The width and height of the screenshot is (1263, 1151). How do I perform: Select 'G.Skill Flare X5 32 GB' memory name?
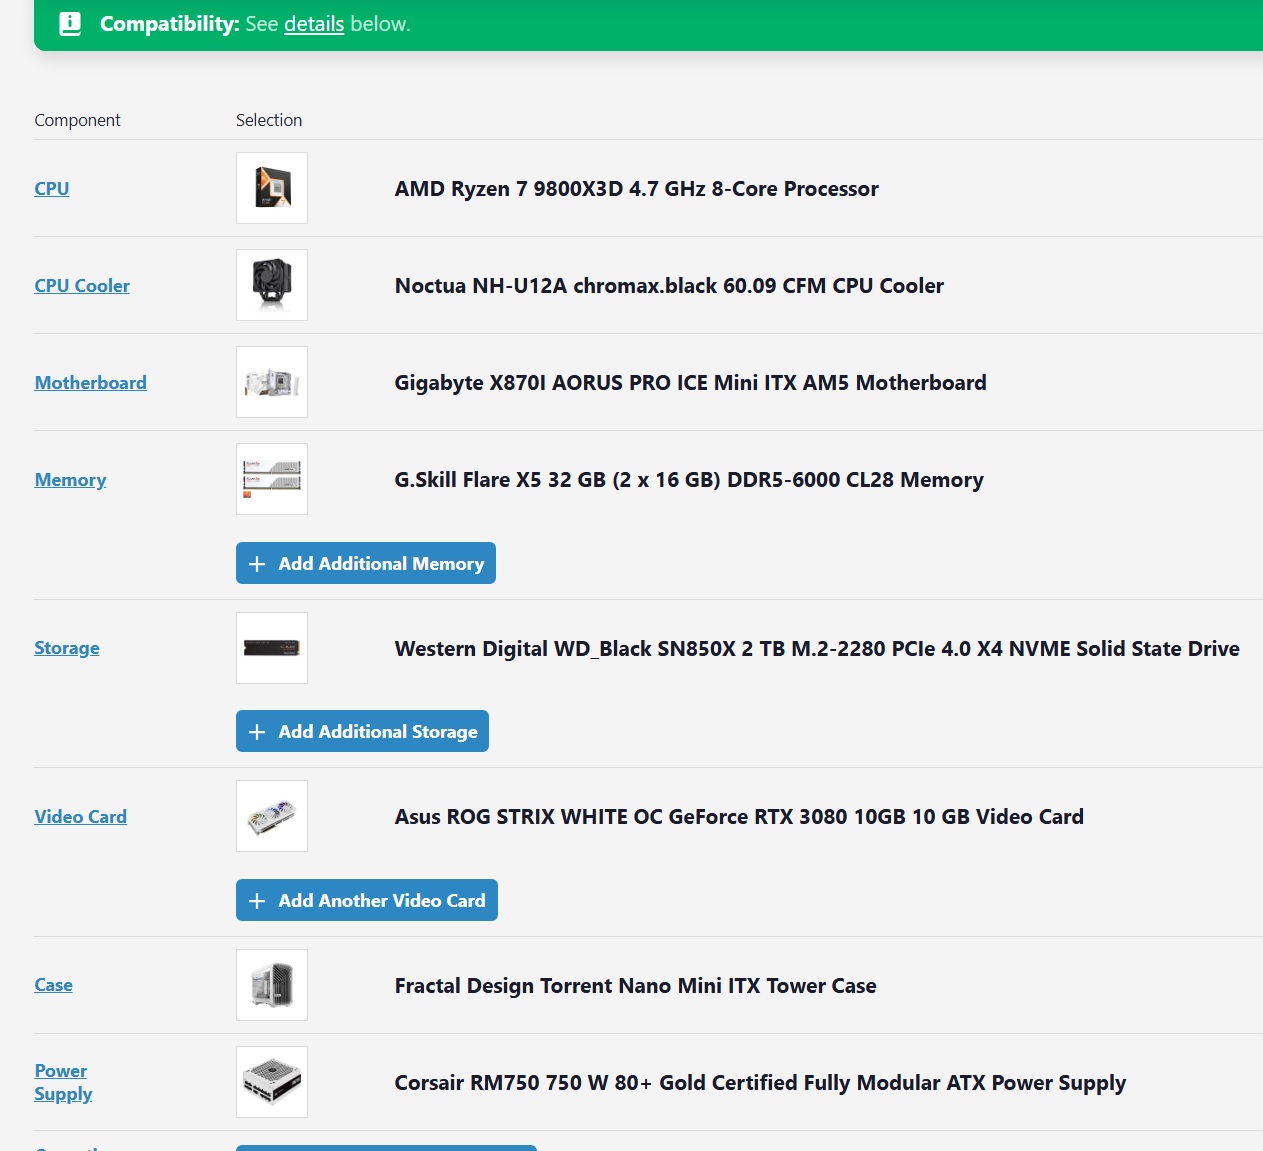(x=689, y=480)
